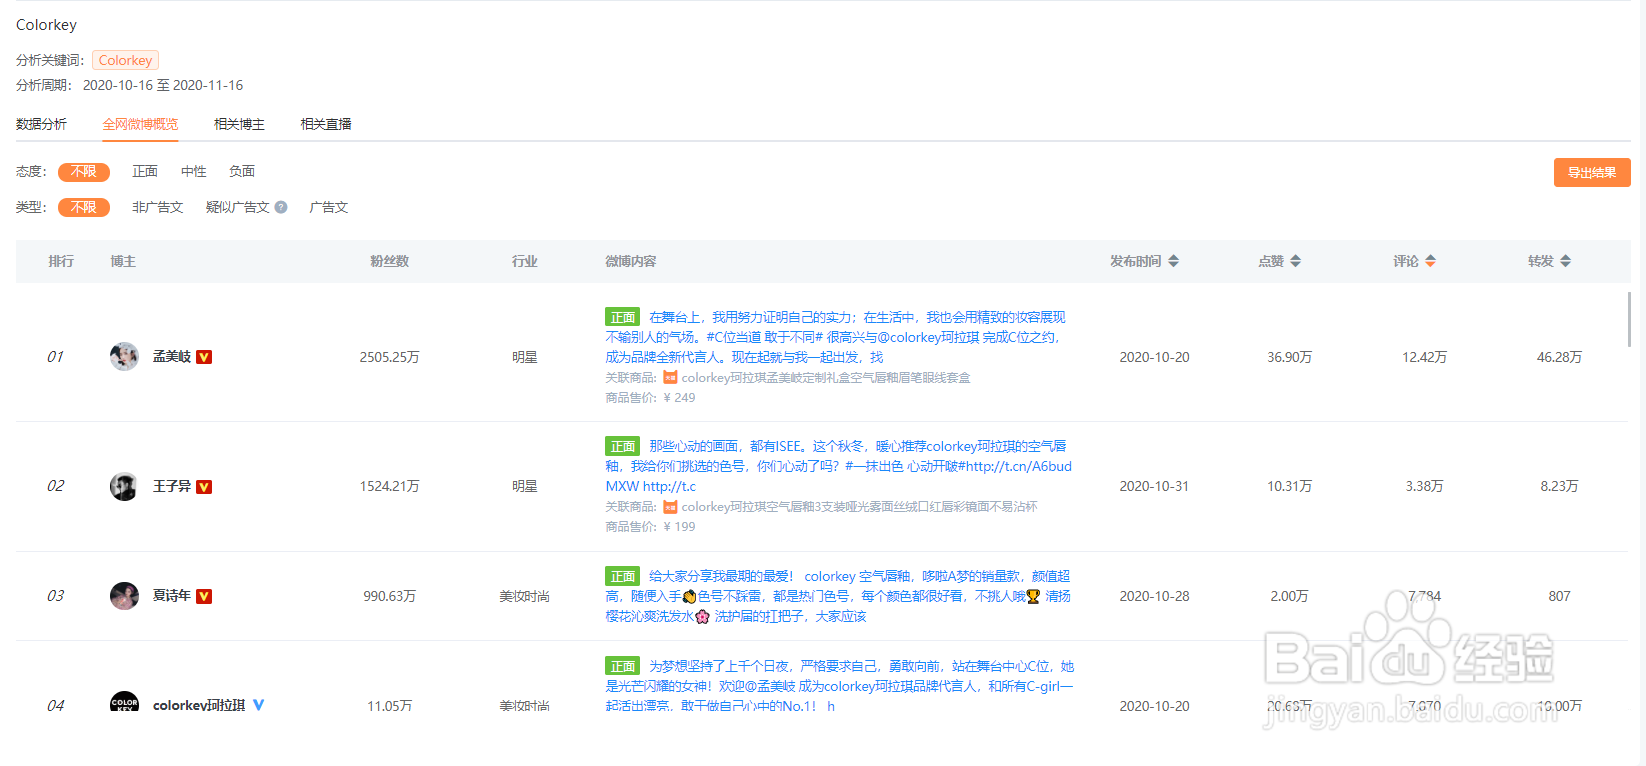The height and width of the screenshot is (766, 1646).
Task: Click 行业 column header
Action: pyautogui.click(x=525, y=261)
